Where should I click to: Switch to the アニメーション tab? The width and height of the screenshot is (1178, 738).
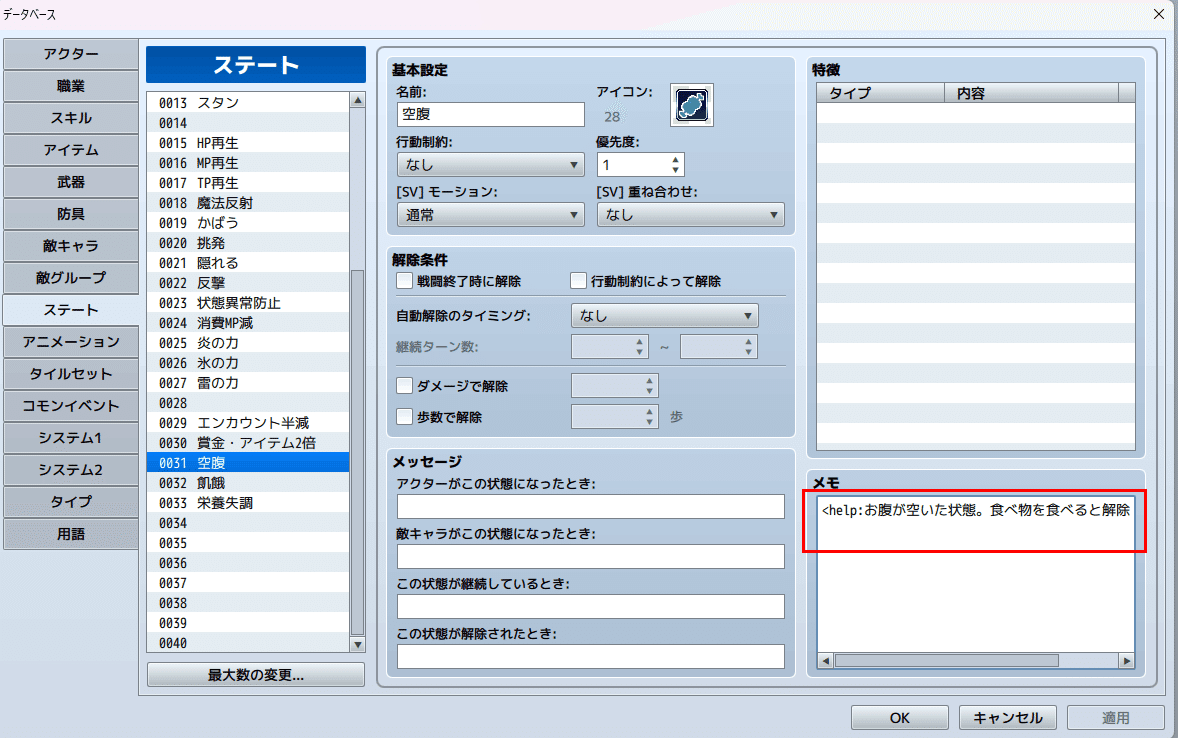[x=71, y=342]
